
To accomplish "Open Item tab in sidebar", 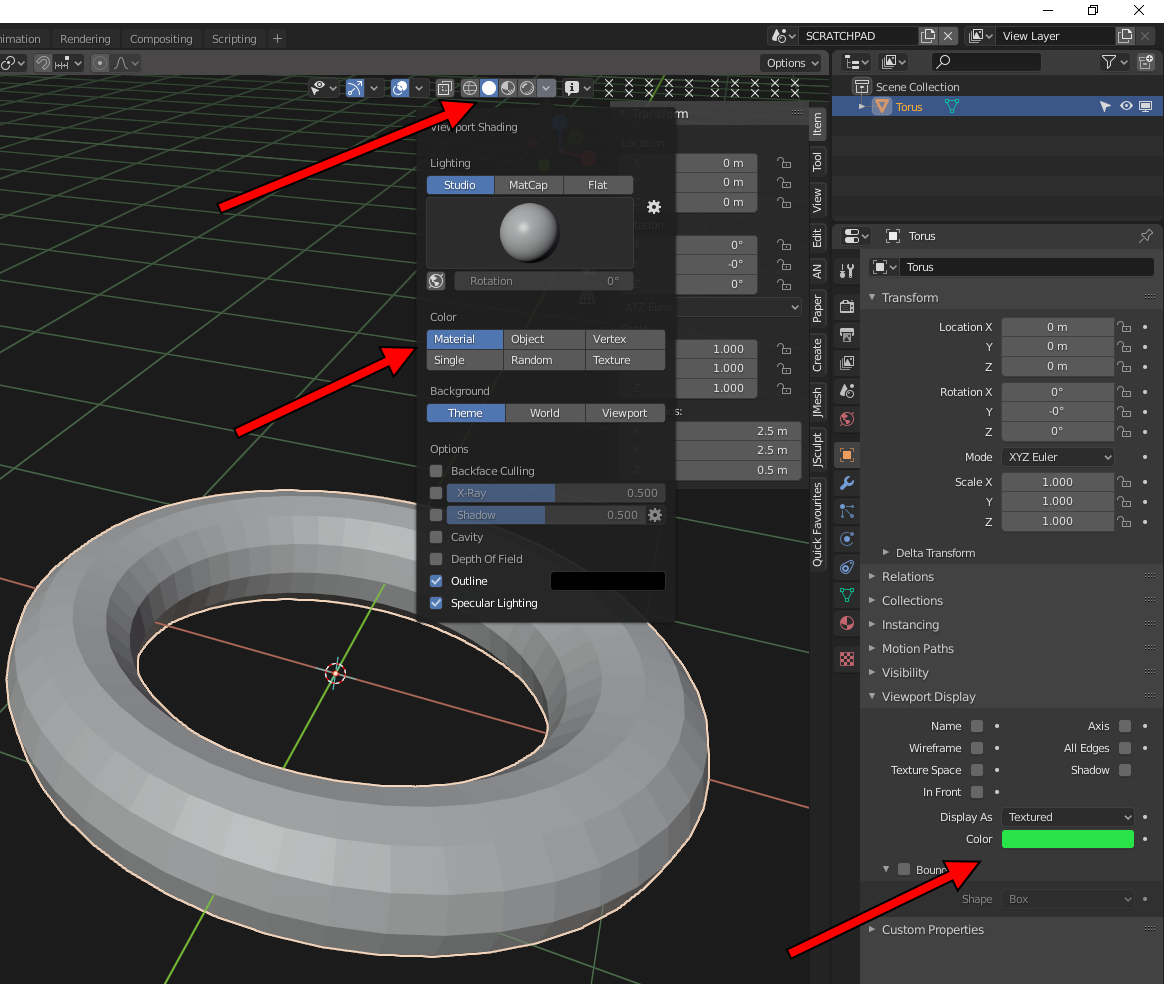I will [x=817, y=123].
